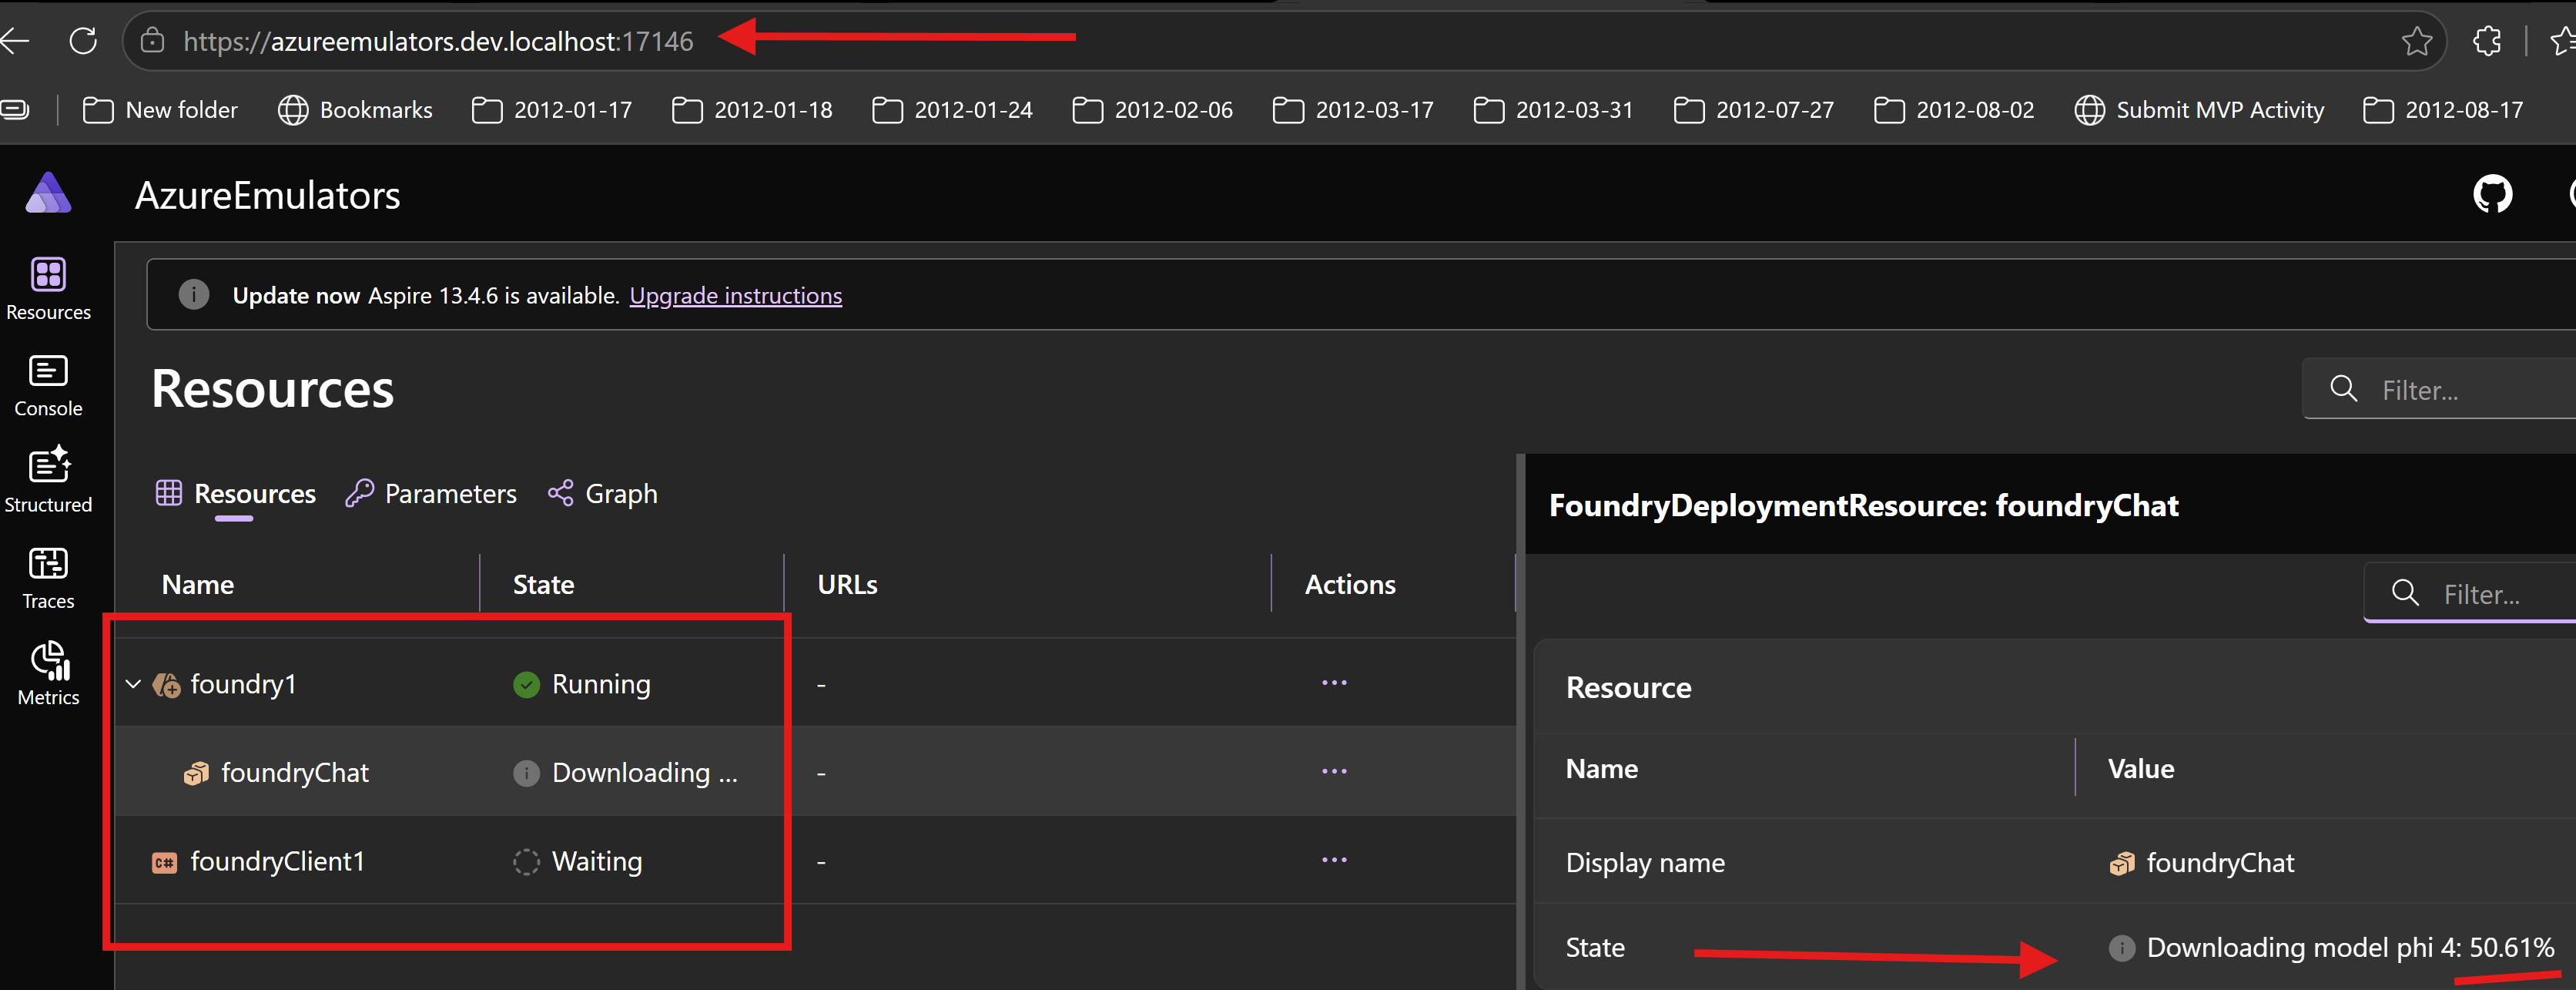The width and height of the screenshot is (2576, 990).
Task: Click the foundryChat resource icon
Action: (196, 773)
